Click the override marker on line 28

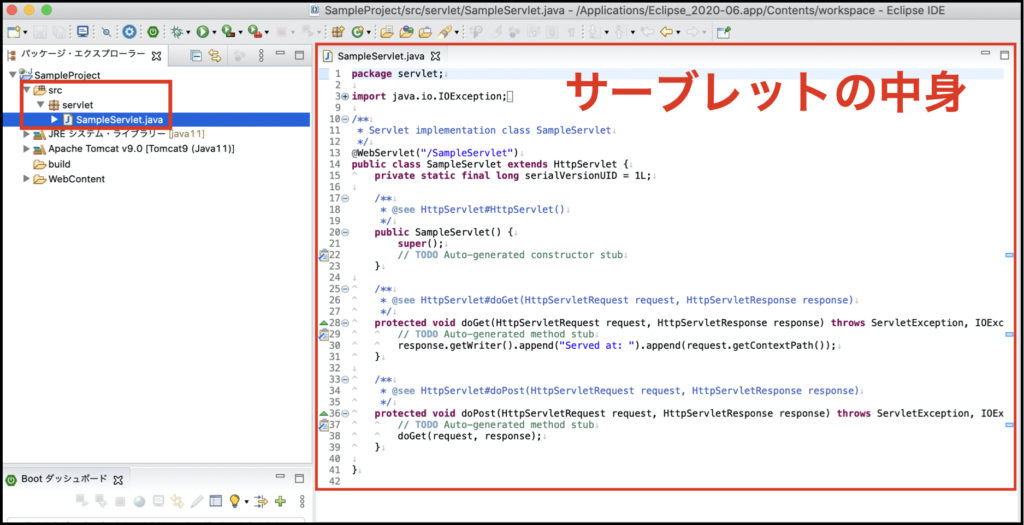point(323,323)
